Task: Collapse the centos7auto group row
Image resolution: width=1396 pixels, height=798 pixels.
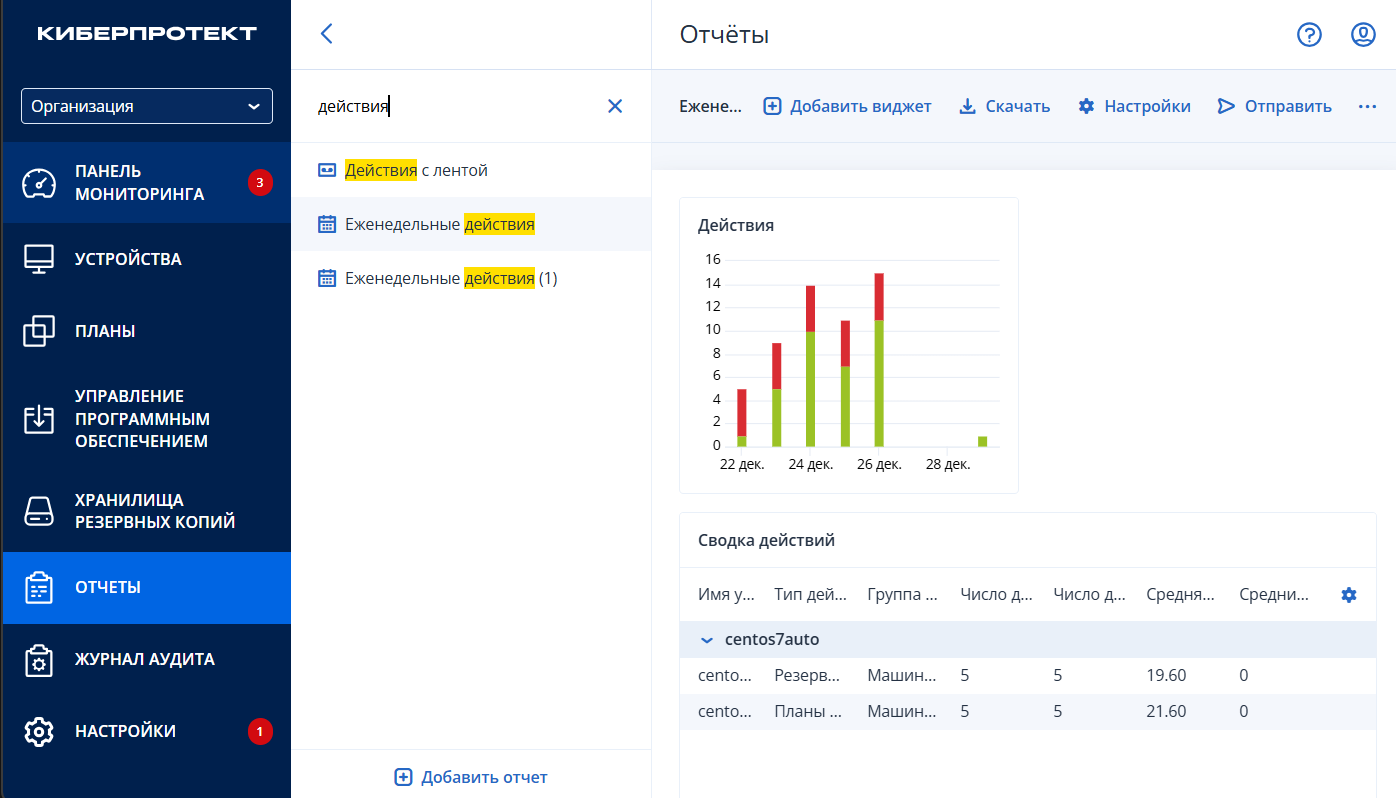Action: tap(707, 640)
